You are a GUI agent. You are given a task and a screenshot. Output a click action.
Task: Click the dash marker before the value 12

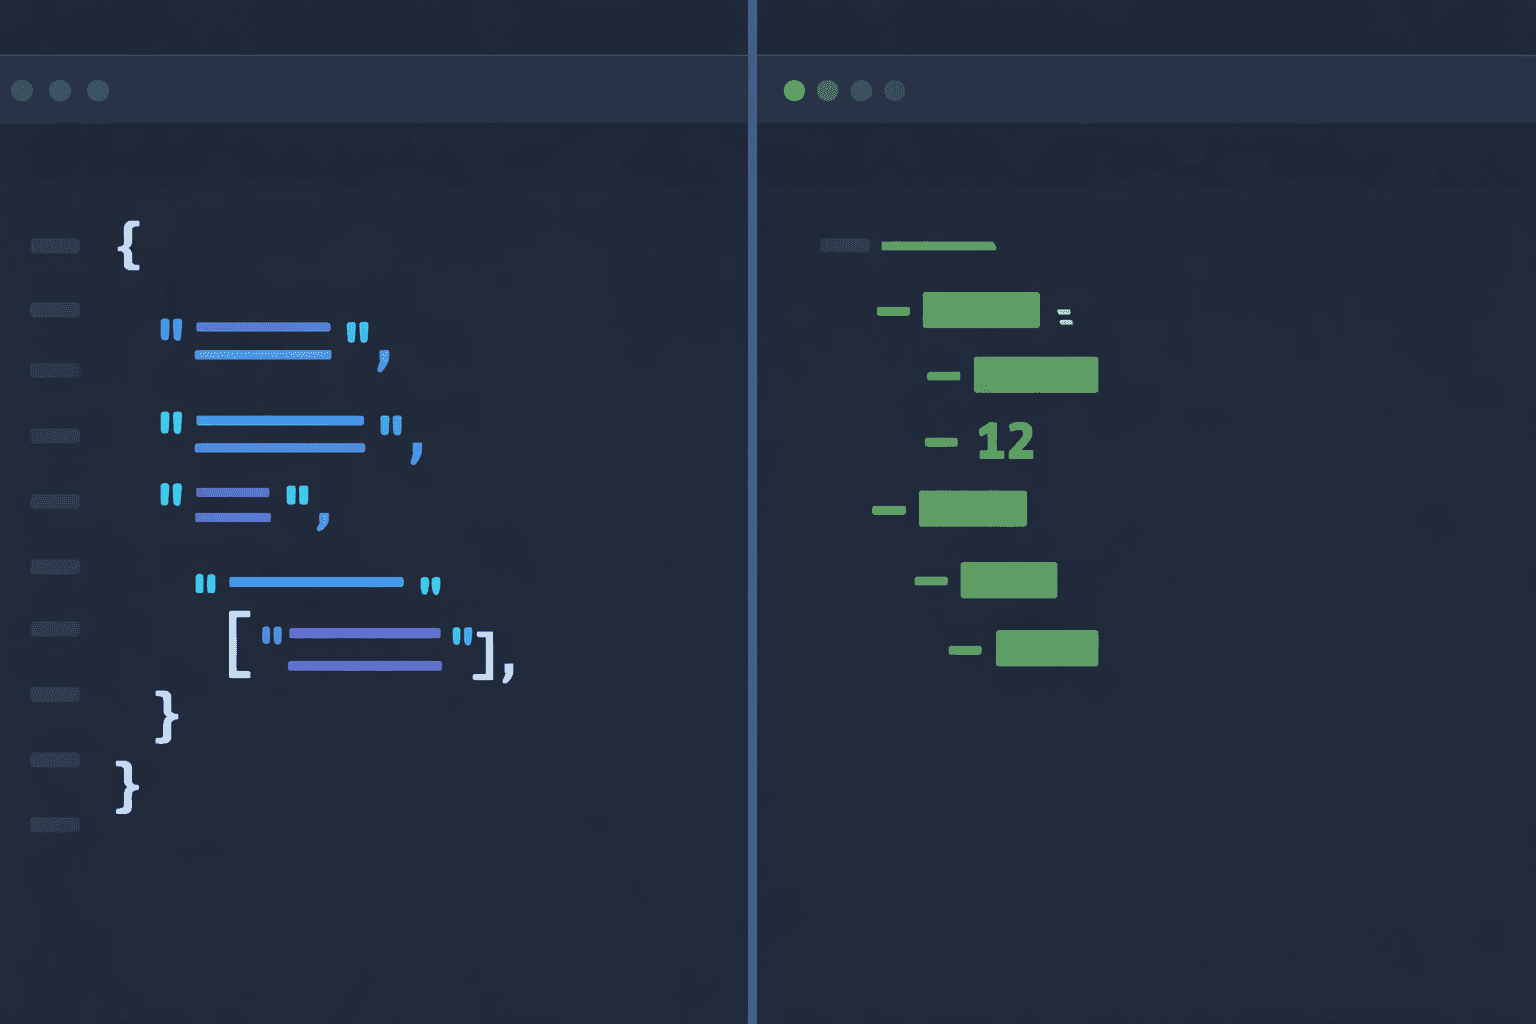(941, 441)
